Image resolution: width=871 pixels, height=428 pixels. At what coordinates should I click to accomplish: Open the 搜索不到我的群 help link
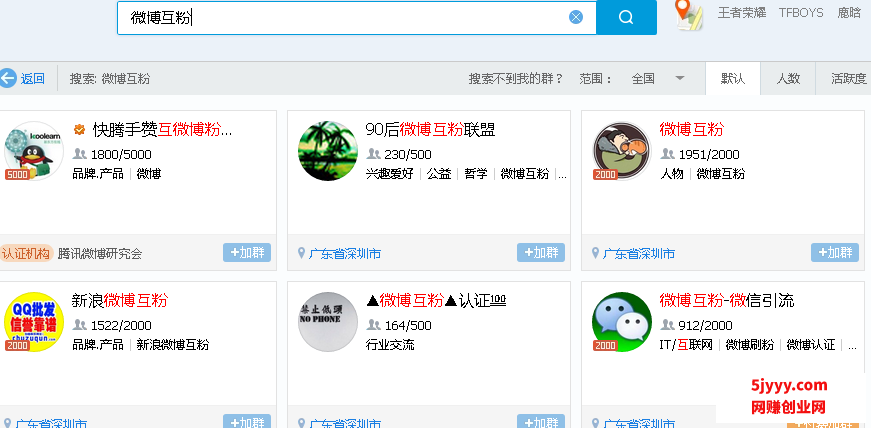[515, 78]
